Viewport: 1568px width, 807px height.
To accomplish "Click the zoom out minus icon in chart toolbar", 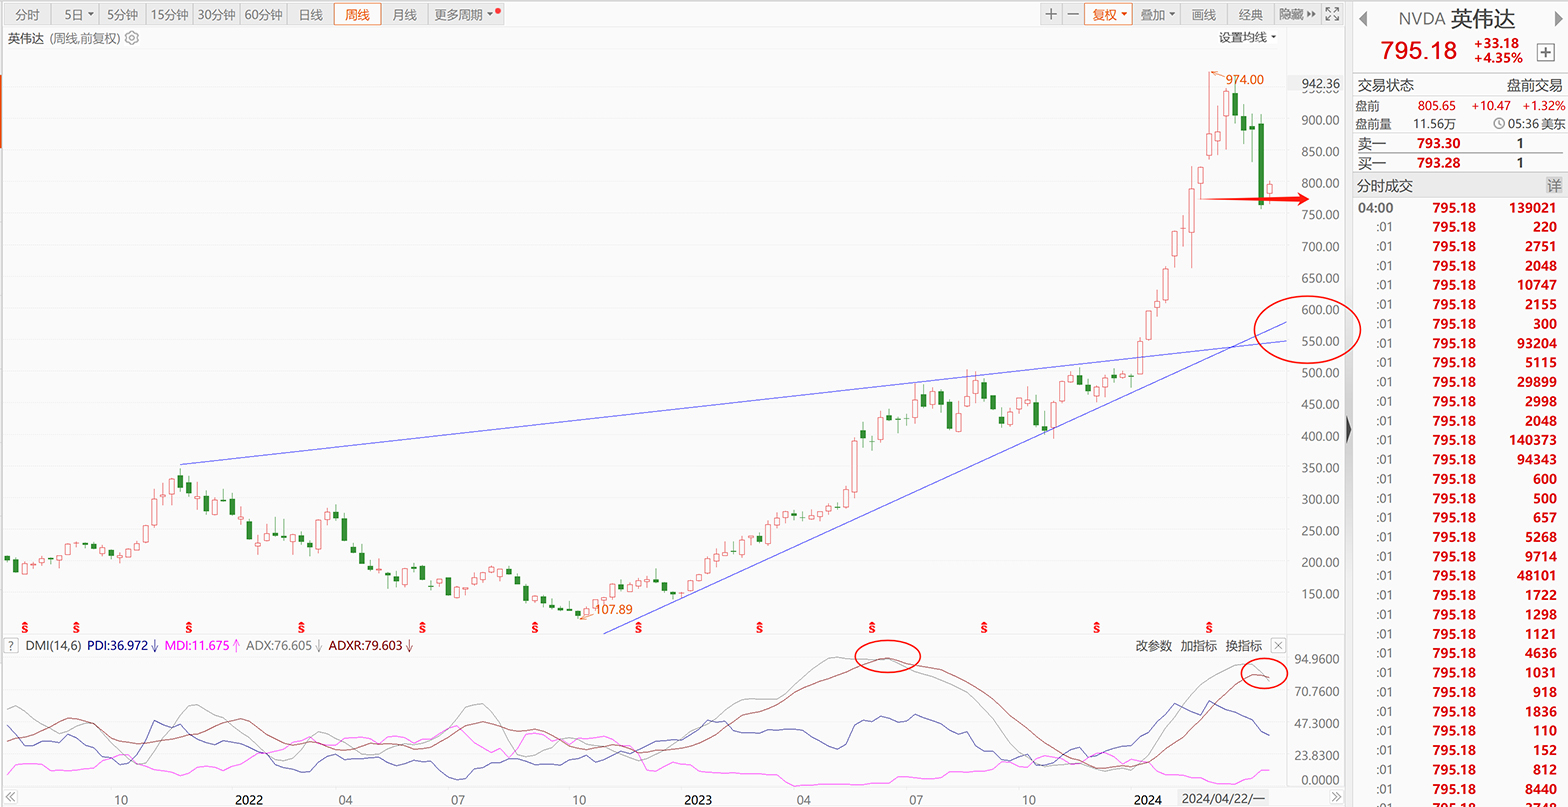I will tap(1073, 15).
